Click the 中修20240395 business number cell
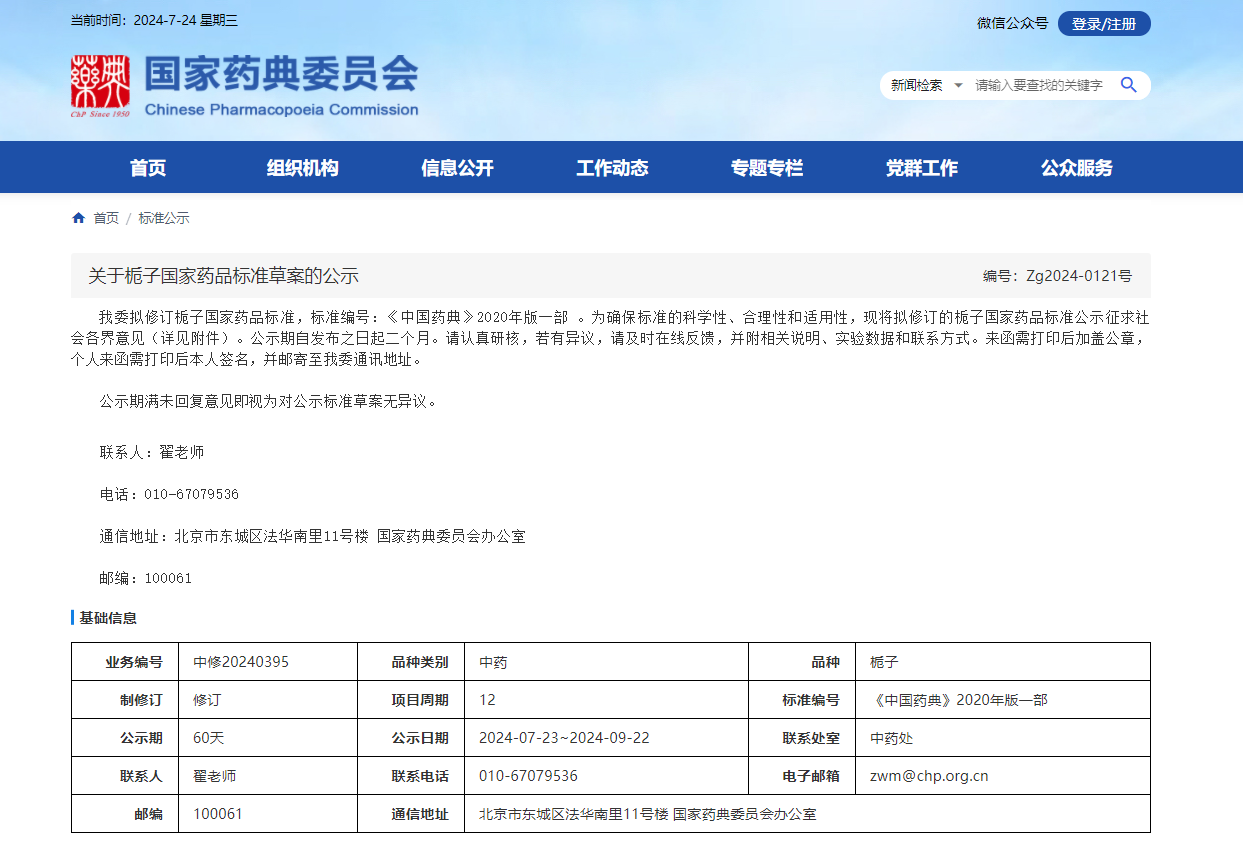 tap(241, 662)
